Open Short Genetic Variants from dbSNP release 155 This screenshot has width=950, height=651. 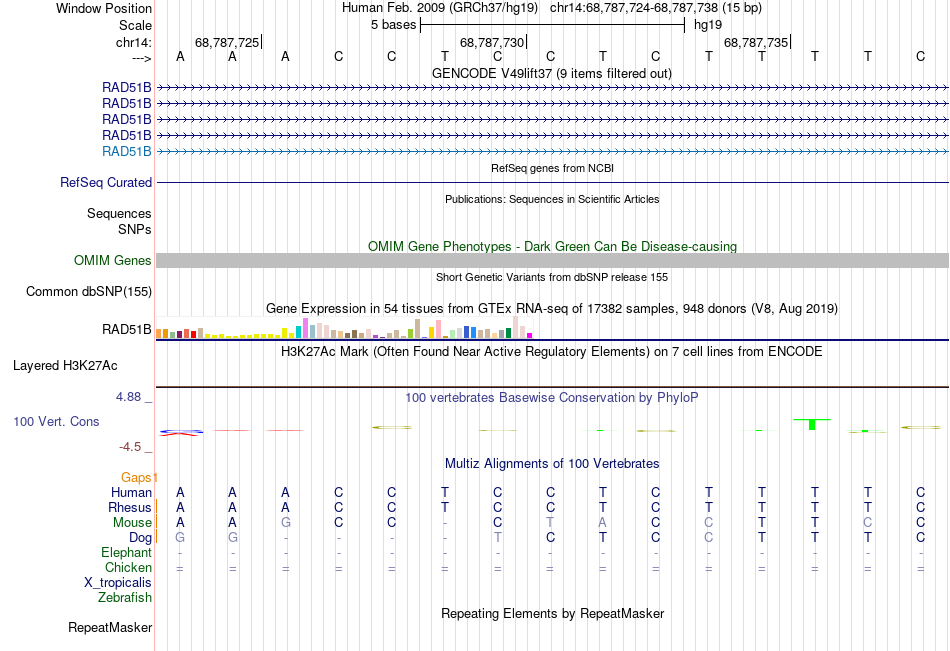coord(552,277)
